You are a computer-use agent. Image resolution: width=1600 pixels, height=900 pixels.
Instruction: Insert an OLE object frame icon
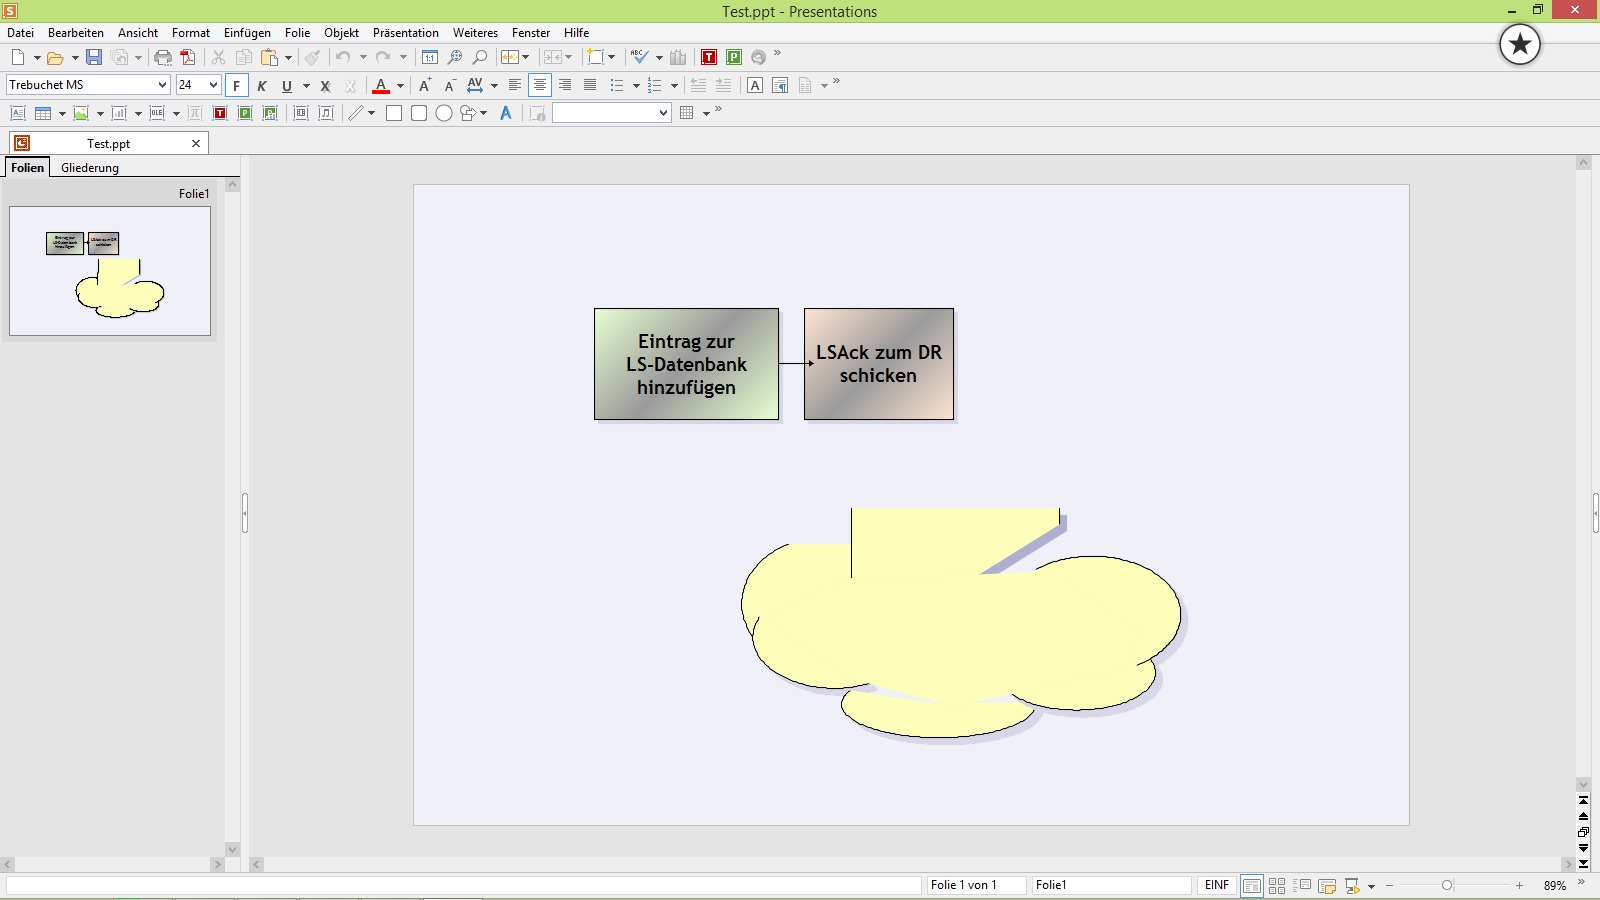tap(157, 113)
